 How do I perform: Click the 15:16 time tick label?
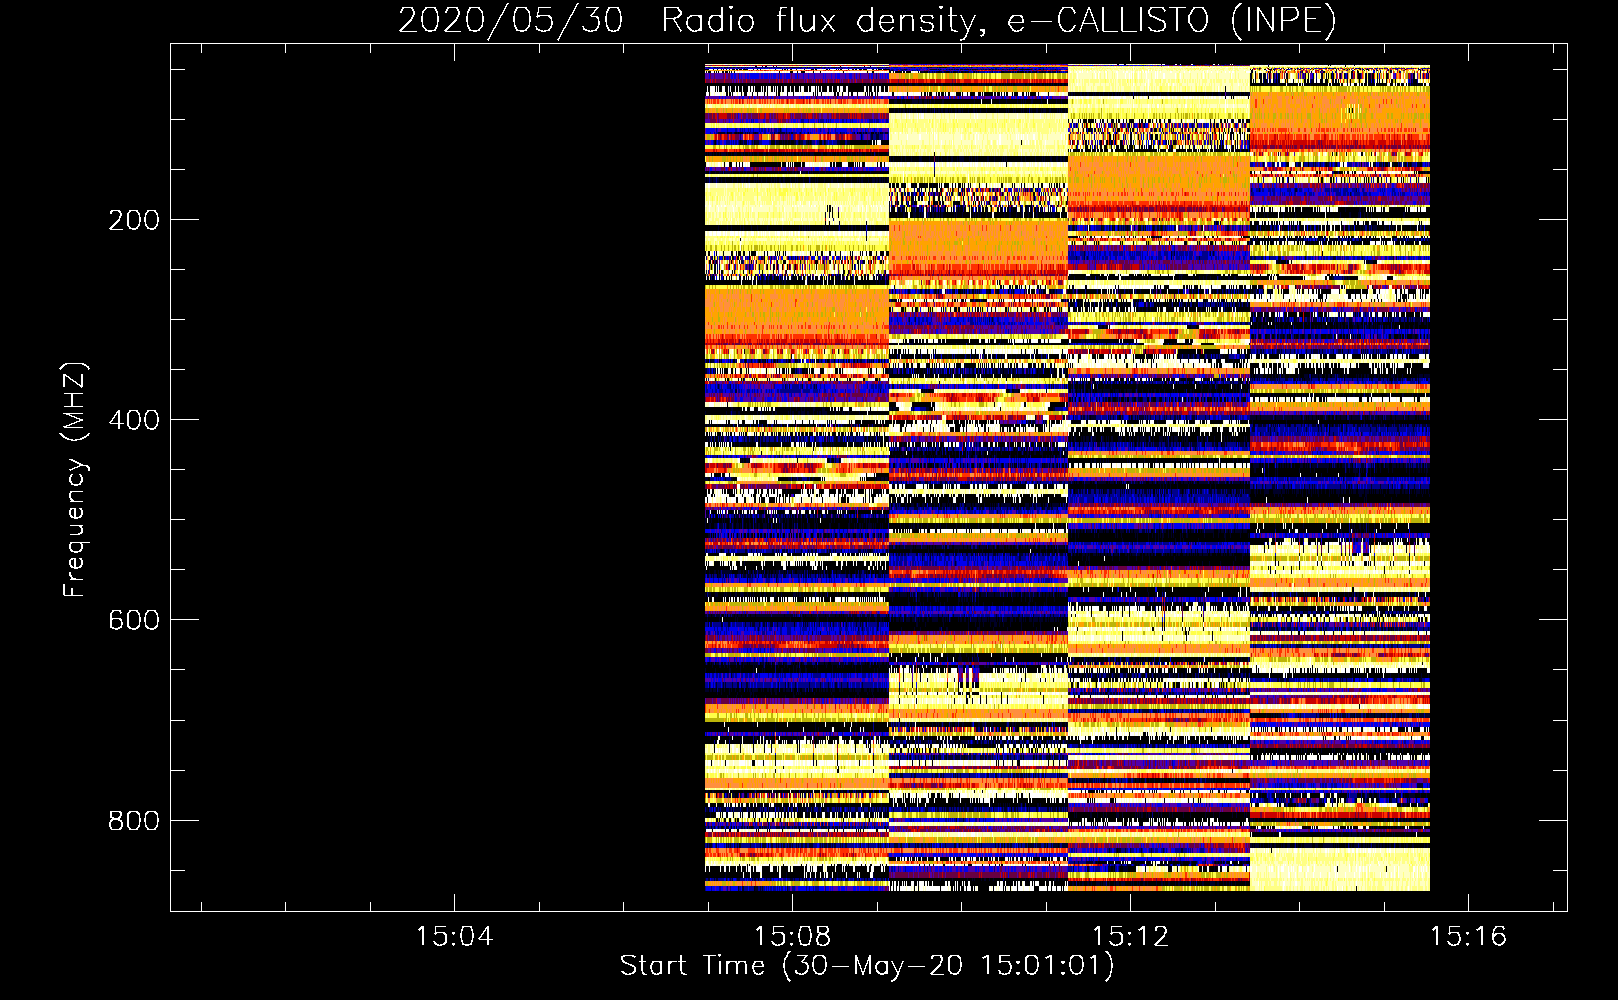(x=1468, y=937)
